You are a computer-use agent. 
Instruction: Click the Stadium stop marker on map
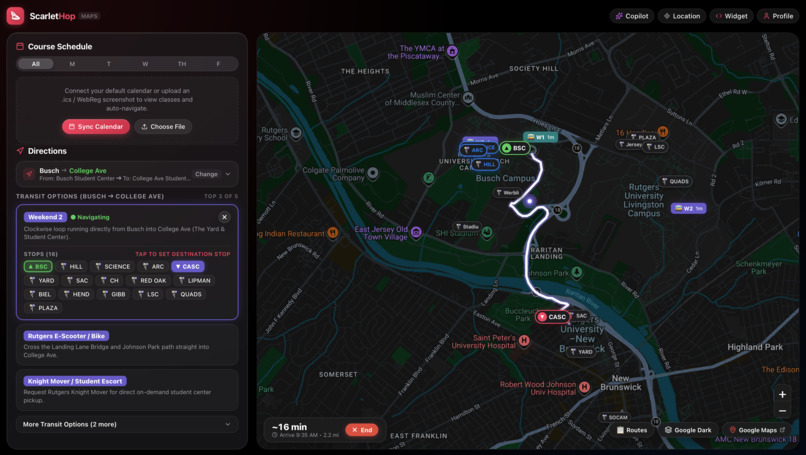[x=467, y=226]
